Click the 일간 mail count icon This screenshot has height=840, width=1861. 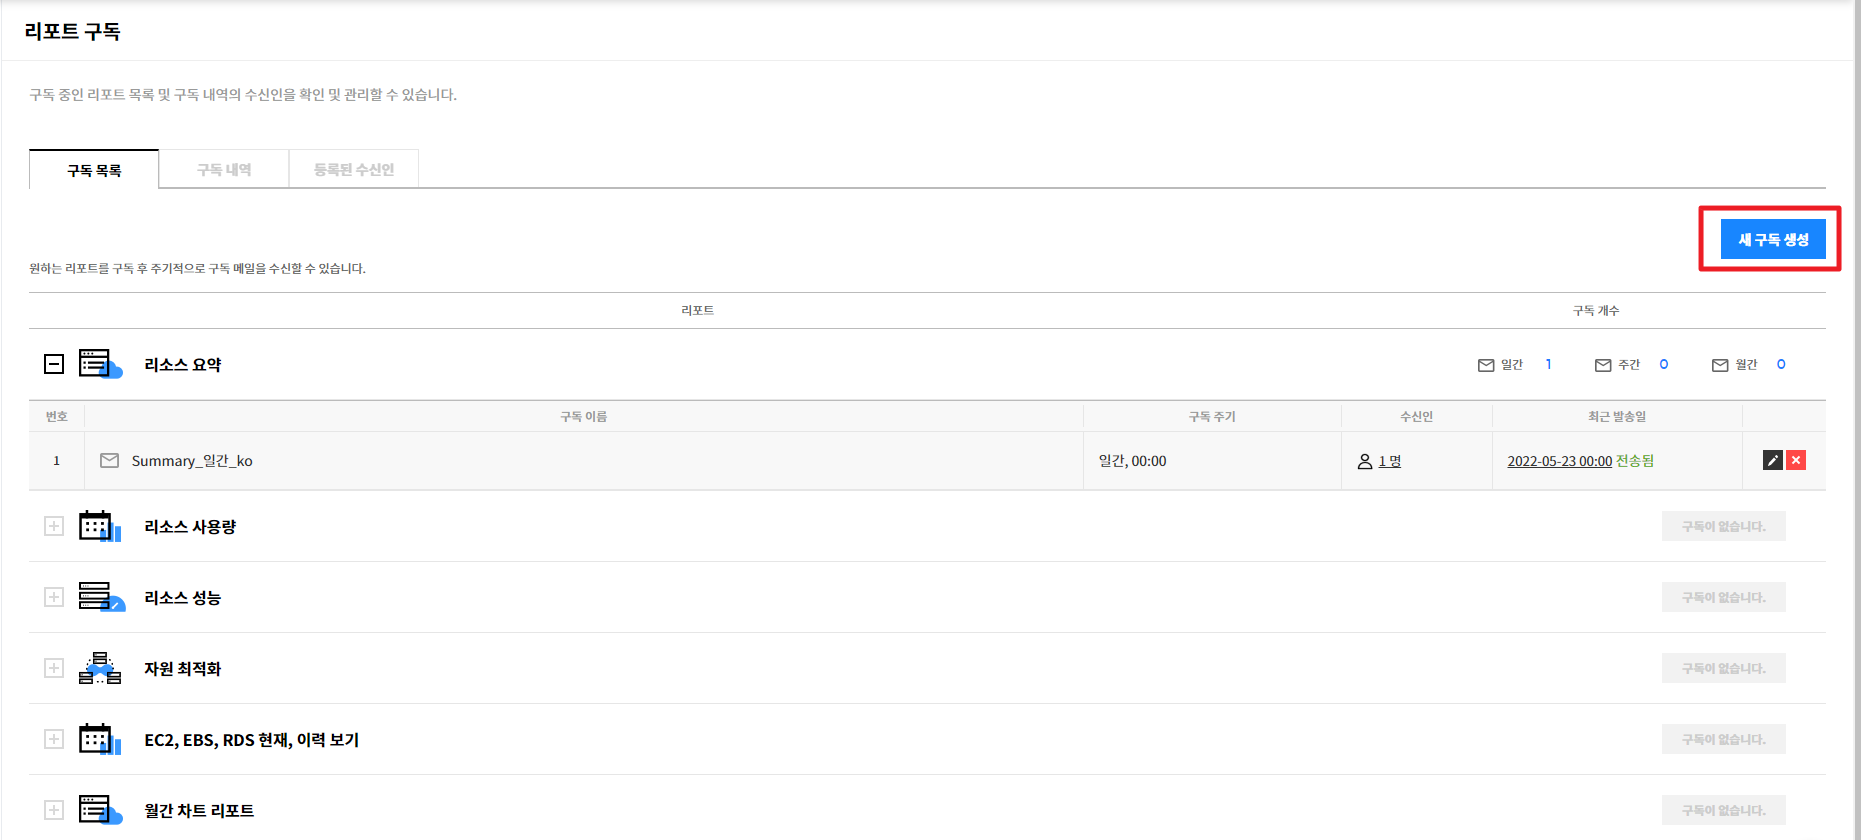coord(1486,365)
